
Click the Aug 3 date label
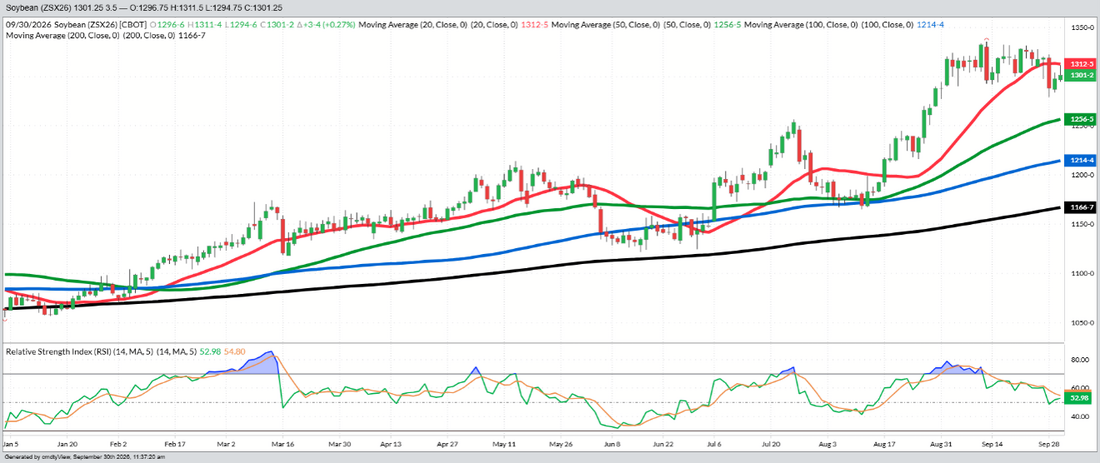(828, 444)
